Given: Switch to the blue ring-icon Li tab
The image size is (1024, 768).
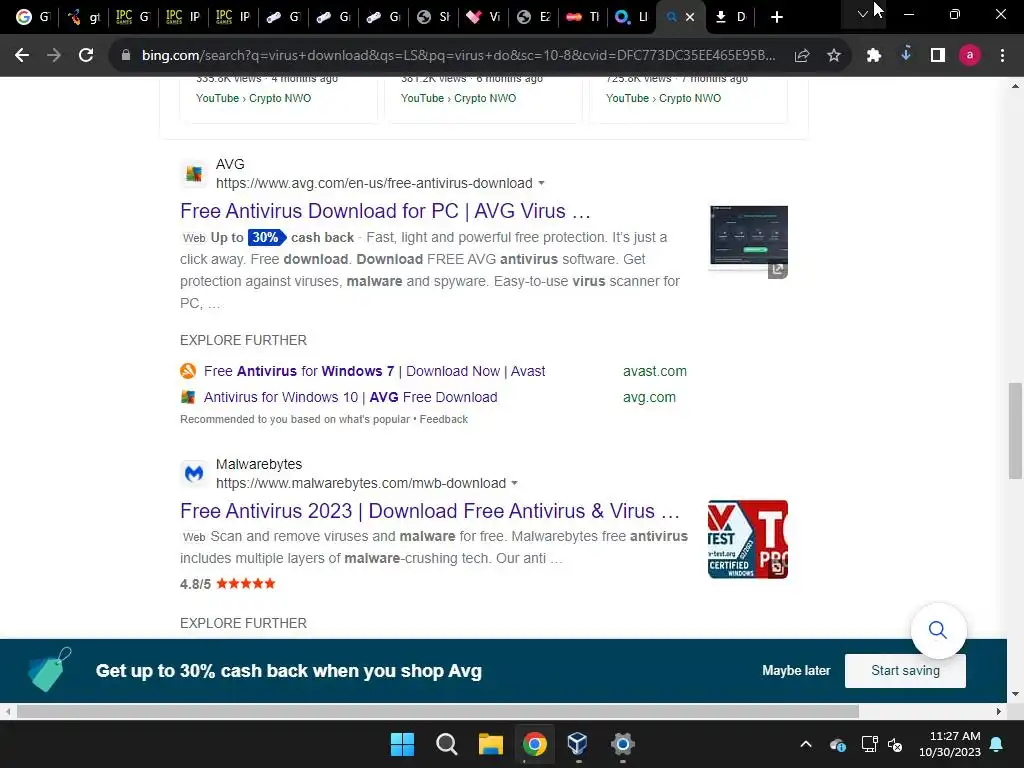Looking at the screenshot, I should pos(631,17).
